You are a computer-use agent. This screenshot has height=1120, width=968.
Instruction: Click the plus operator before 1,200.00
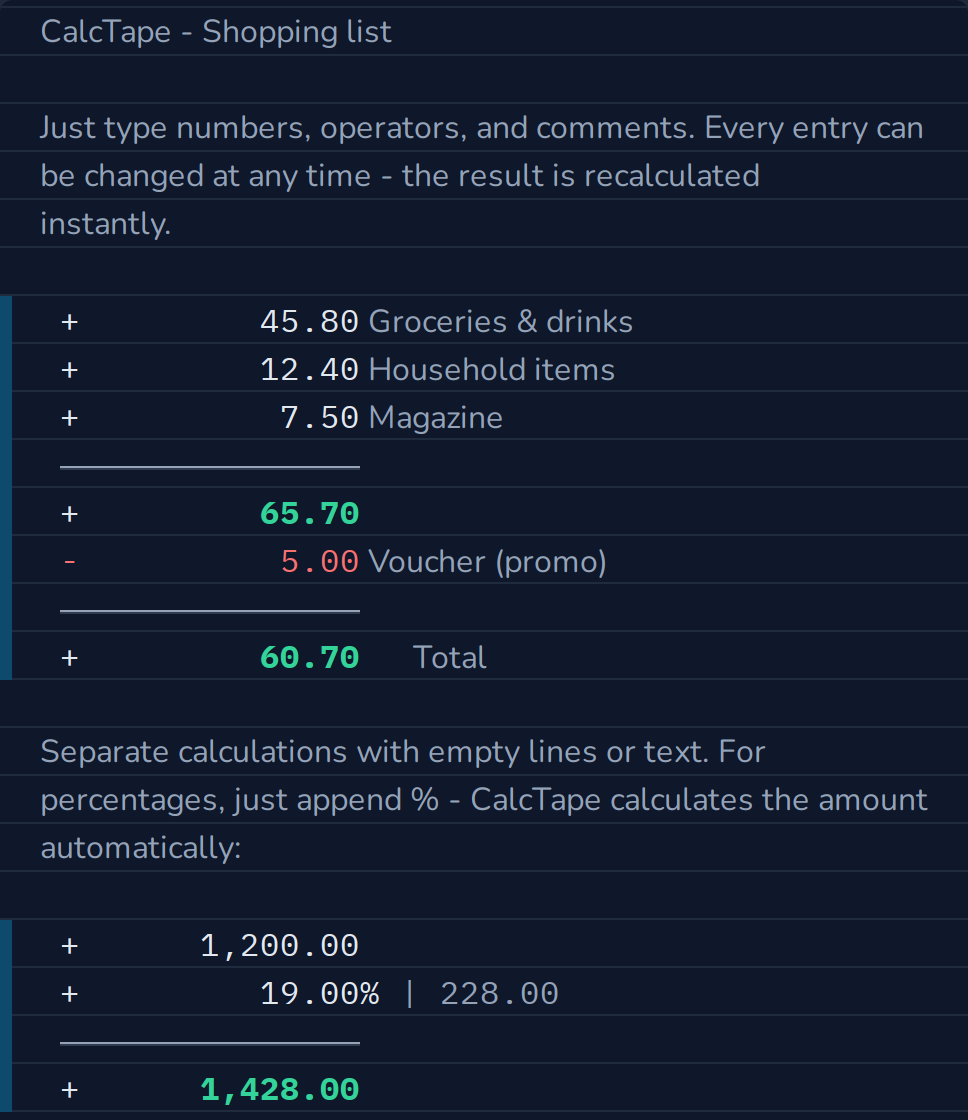click(69, 946)
